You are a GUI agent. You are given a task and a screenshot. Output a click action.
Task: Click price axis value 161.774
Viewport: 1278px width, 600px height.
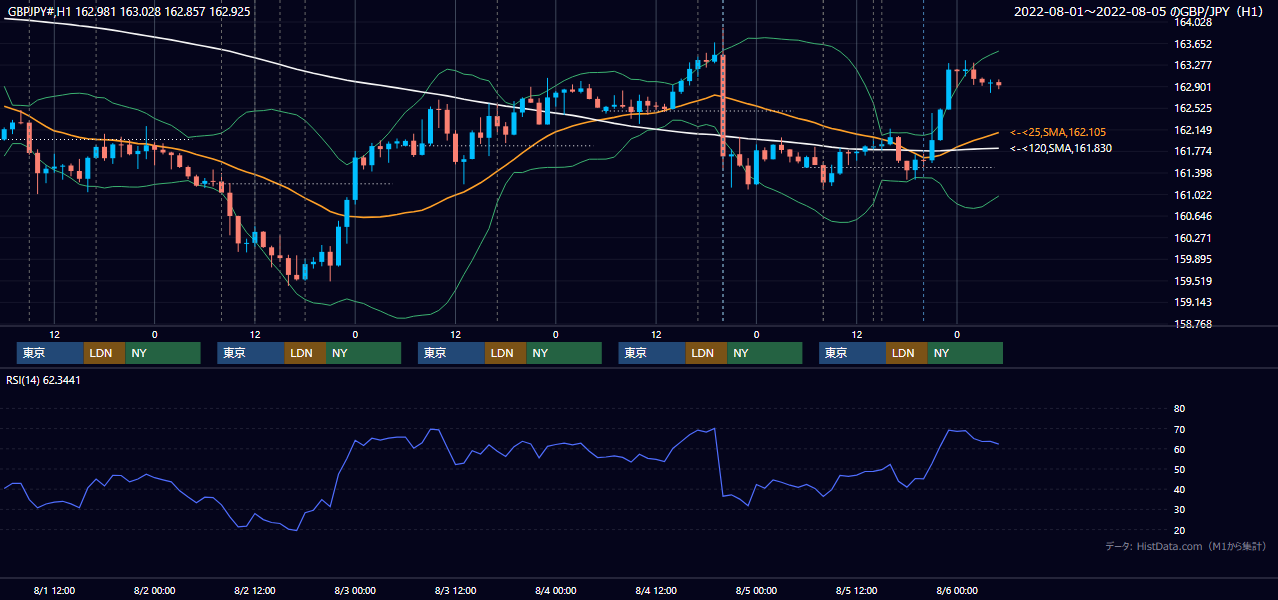[1192, 152]
